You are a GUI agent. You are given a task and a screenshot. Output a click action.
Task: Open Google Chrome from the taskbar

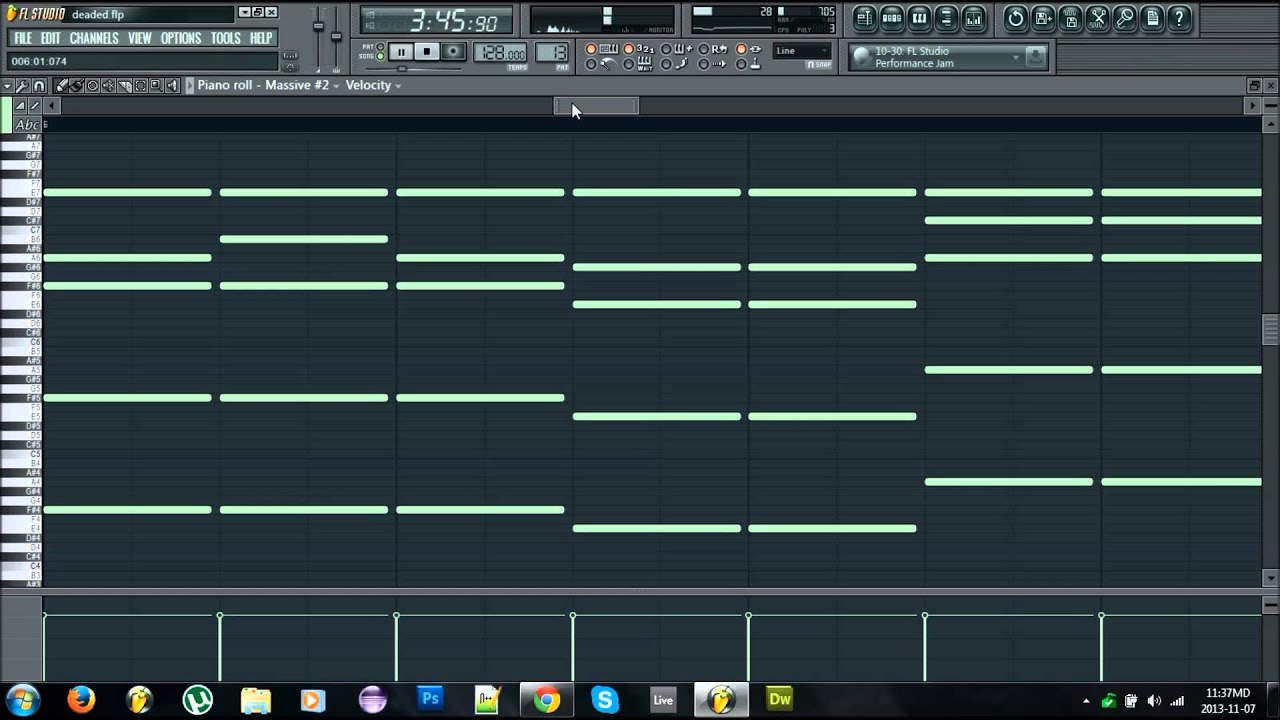546,699
